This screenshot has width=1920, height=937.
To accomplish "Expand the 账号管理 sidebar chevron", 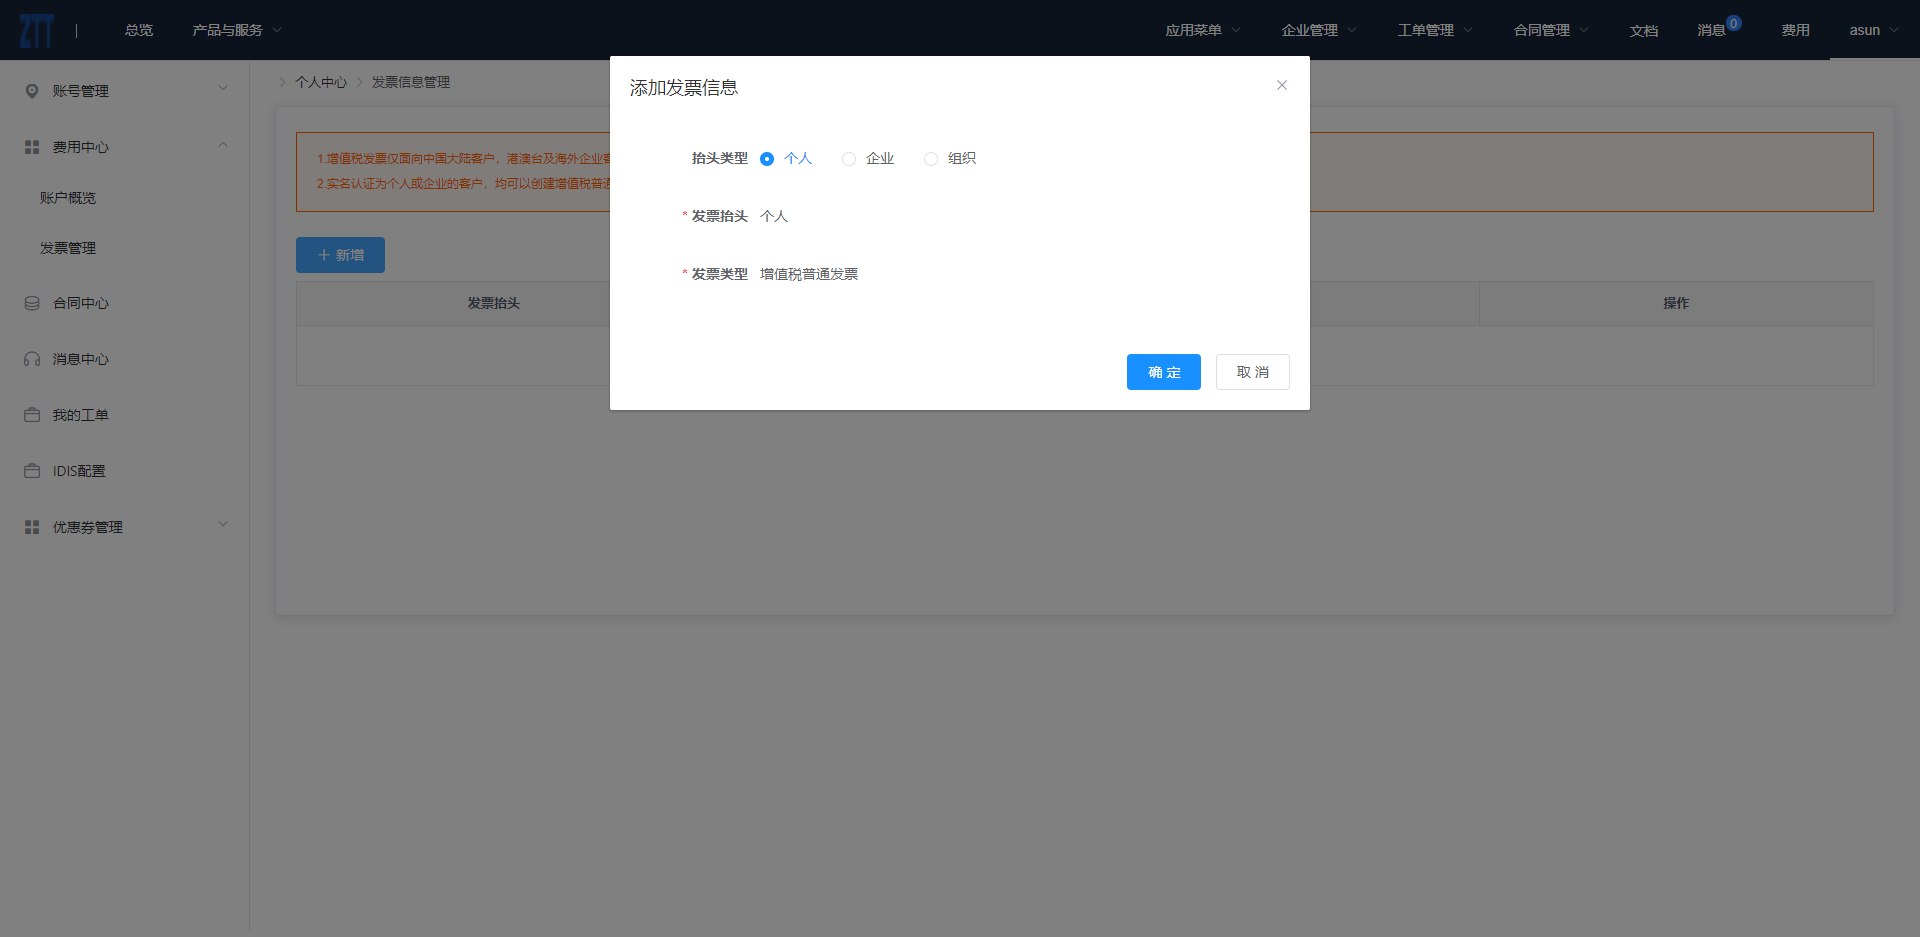I will point(223,89).
